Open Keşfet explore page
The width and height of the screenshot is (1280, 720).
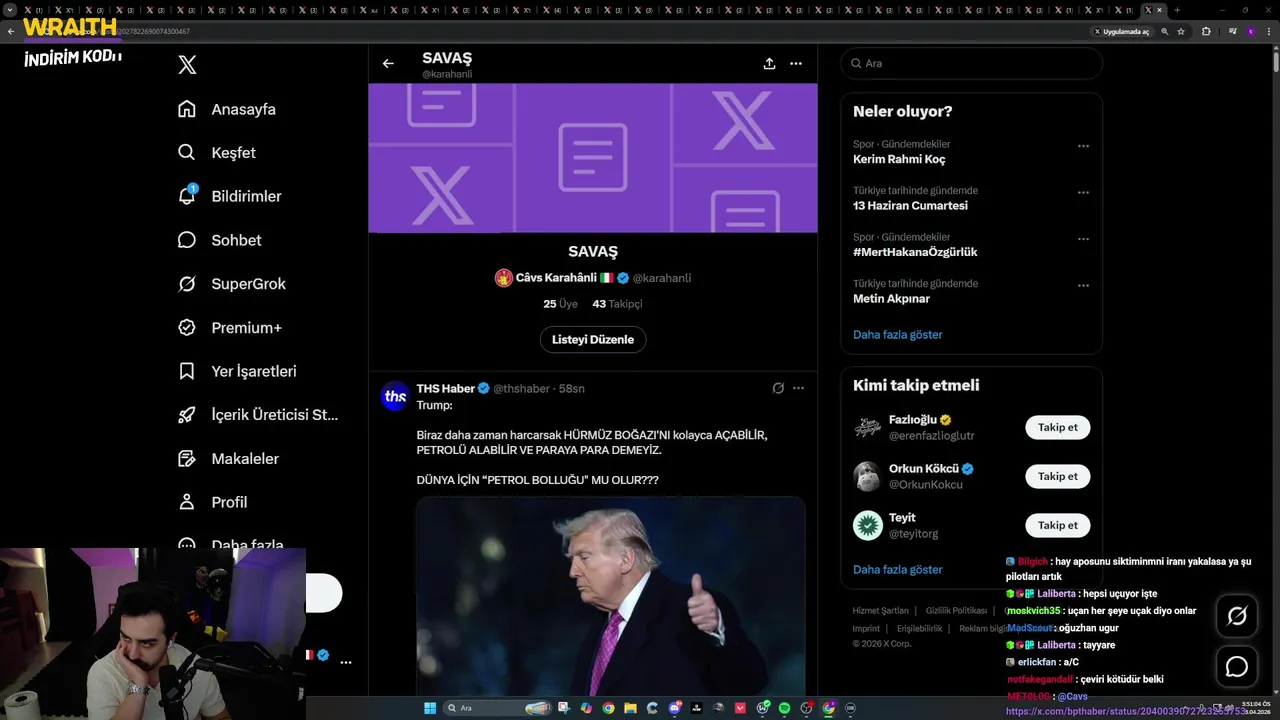click(217, 153)
